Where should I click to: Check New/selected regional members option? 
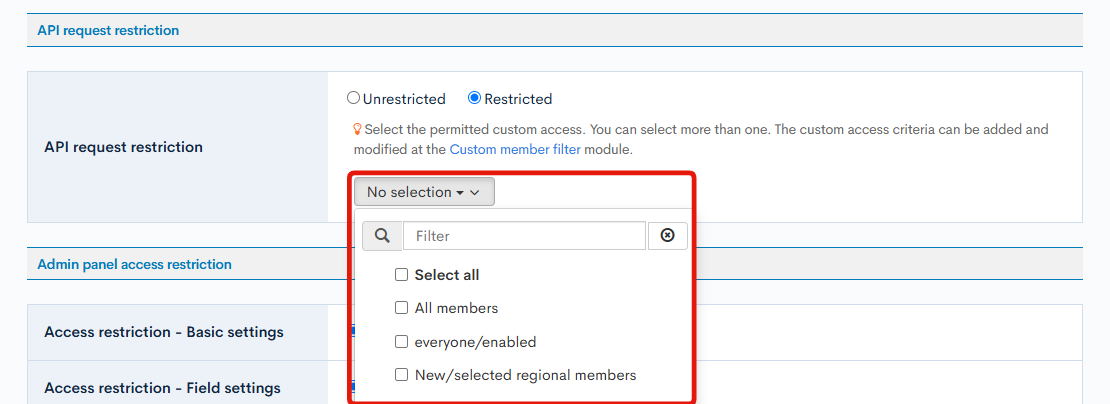point(401,375)
